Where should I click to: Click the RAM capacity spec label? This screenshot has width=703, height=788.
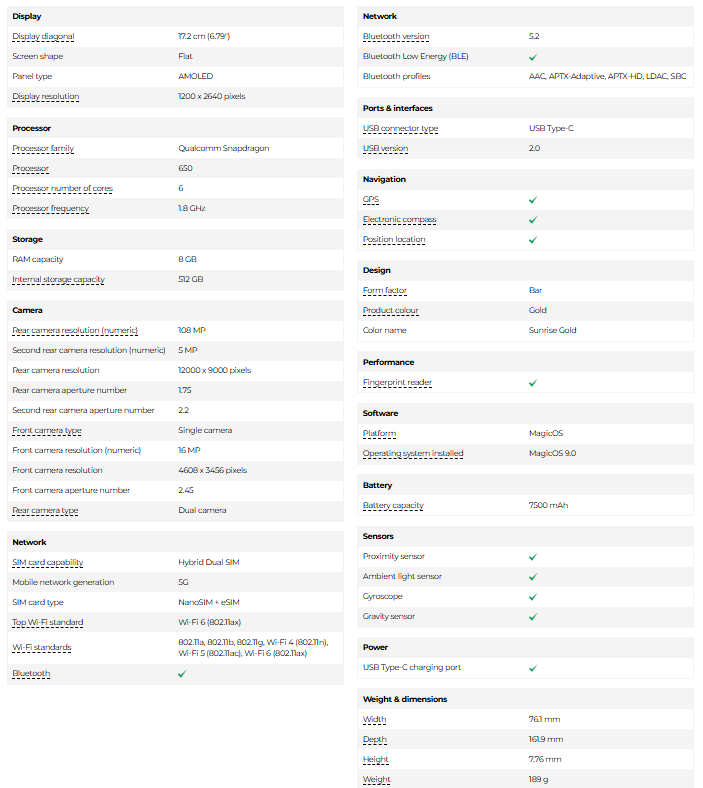pos(38,260)
